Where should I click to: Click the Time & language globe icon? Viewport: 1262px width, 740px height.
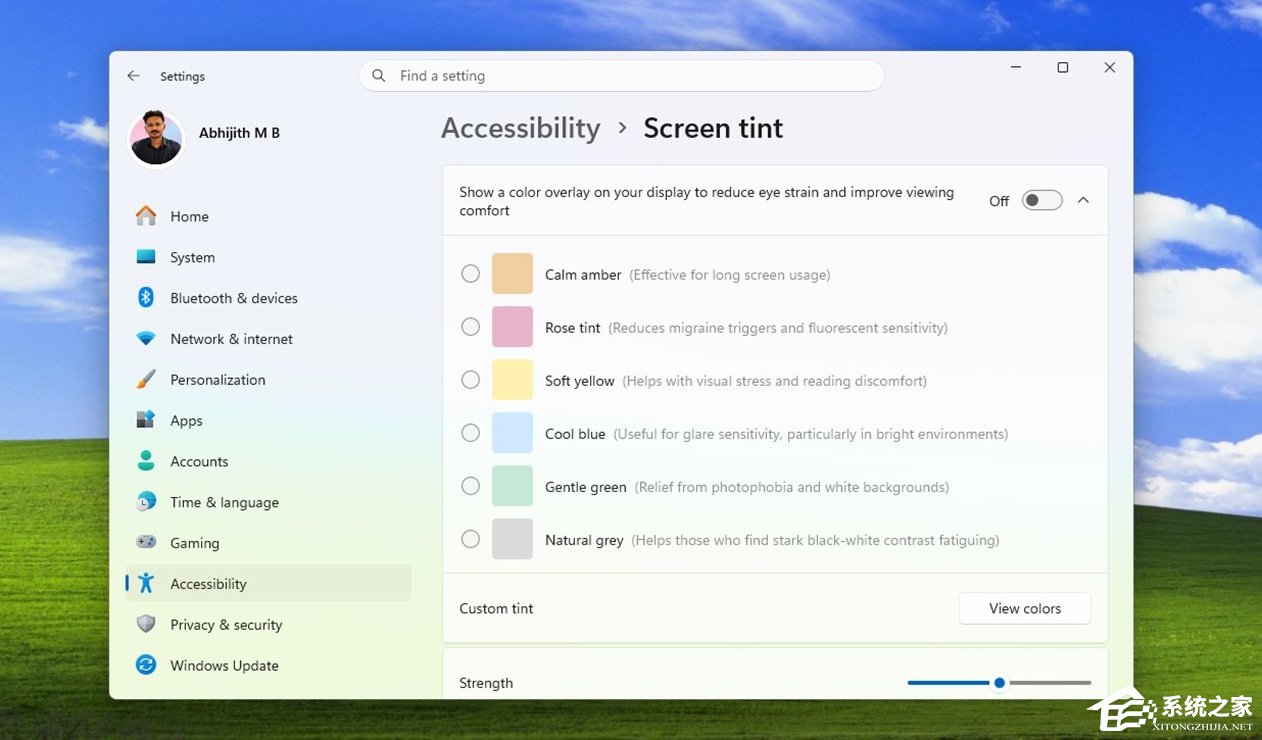pyautogui.click(x=146, y=502)
